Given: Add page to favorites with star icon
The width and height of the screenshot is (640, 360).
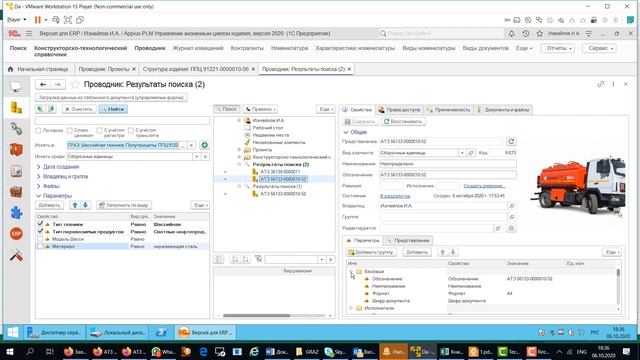Looking at the screenshot, I should (x=75, y=84).
